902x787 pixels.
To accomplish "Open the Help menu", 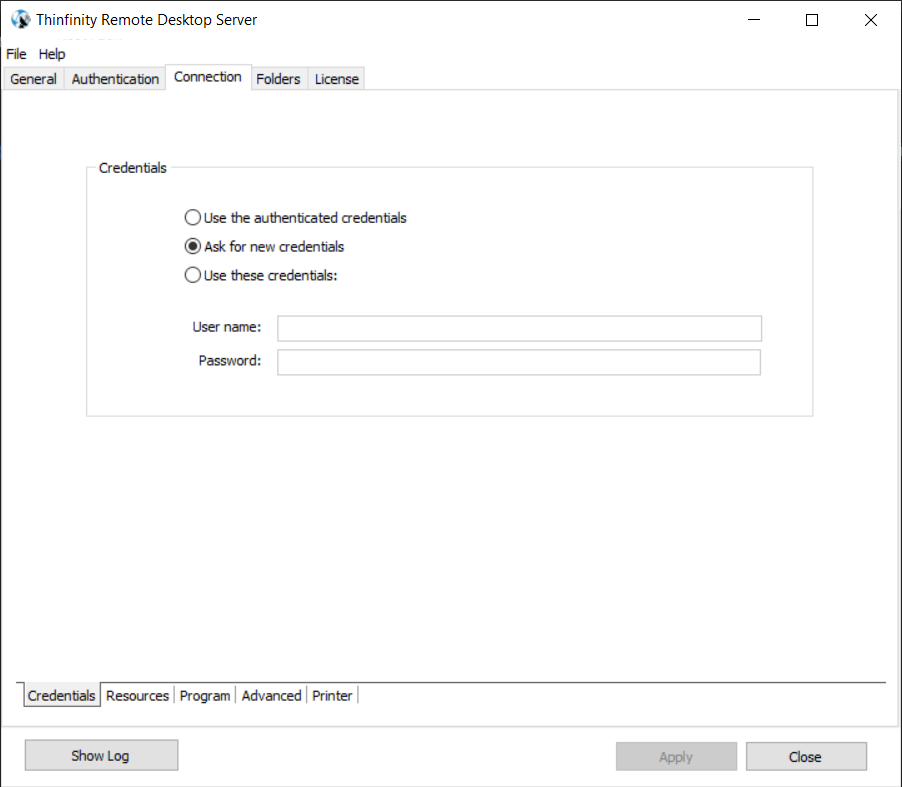I will [x=52, y=54].
